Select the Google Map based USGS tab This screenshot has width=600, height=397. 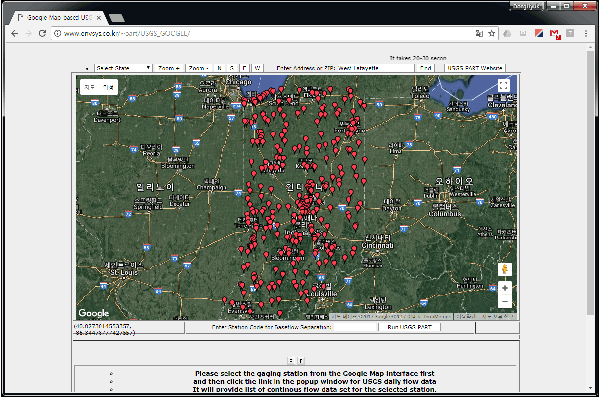(x=59, y=18)
